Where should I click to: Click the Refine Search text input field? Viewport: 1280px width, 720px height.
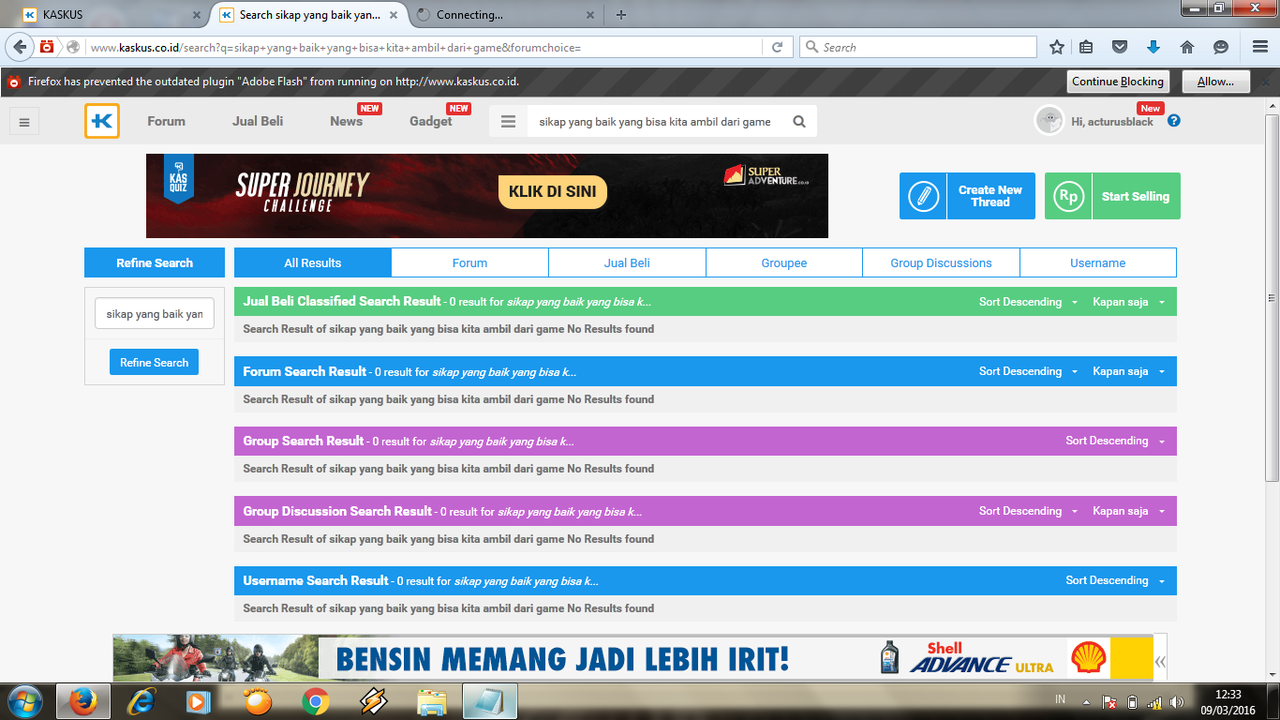tap(154, 314)
